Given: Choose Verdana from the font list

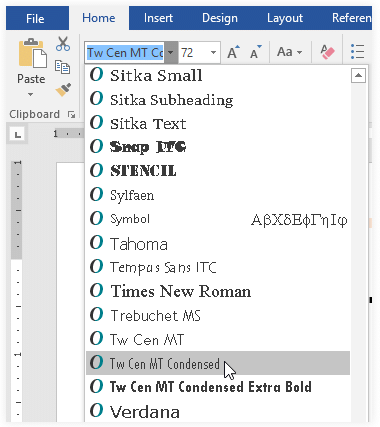Looking at the screenshot, I should tap(218, 411).
